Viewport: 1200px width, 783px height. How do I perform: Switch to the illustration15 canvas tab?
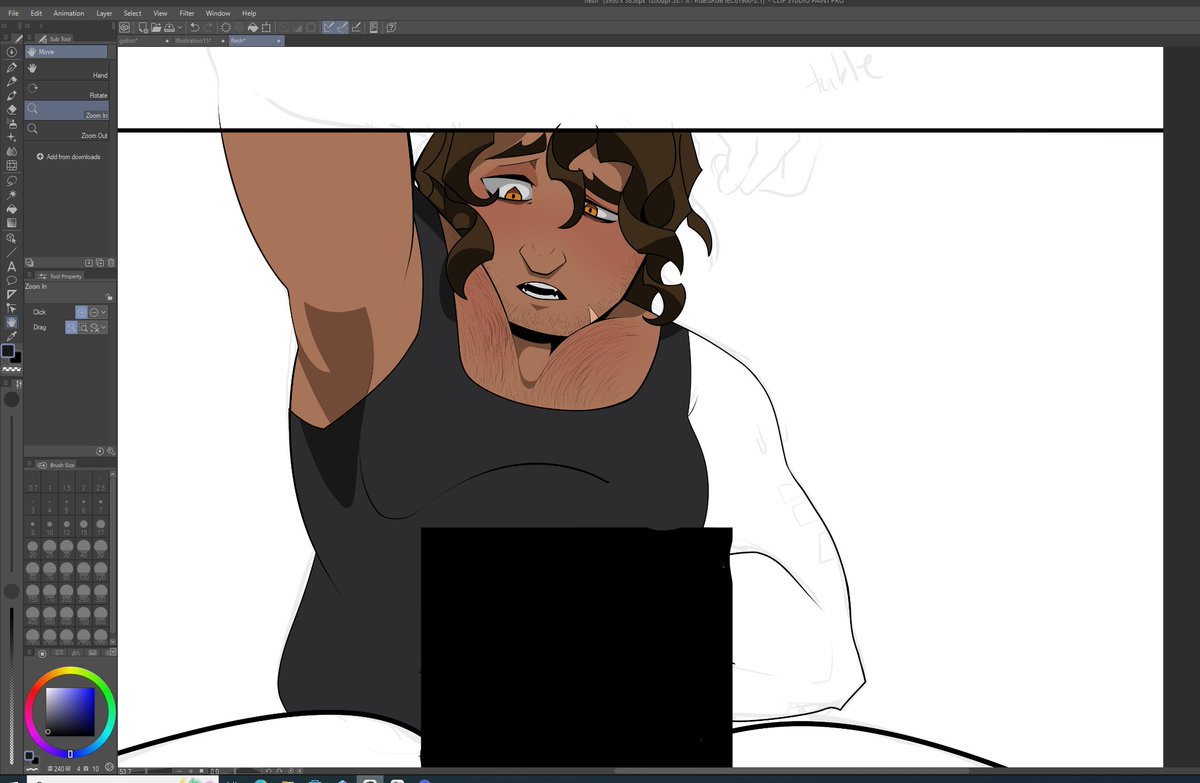coord(200,41)
